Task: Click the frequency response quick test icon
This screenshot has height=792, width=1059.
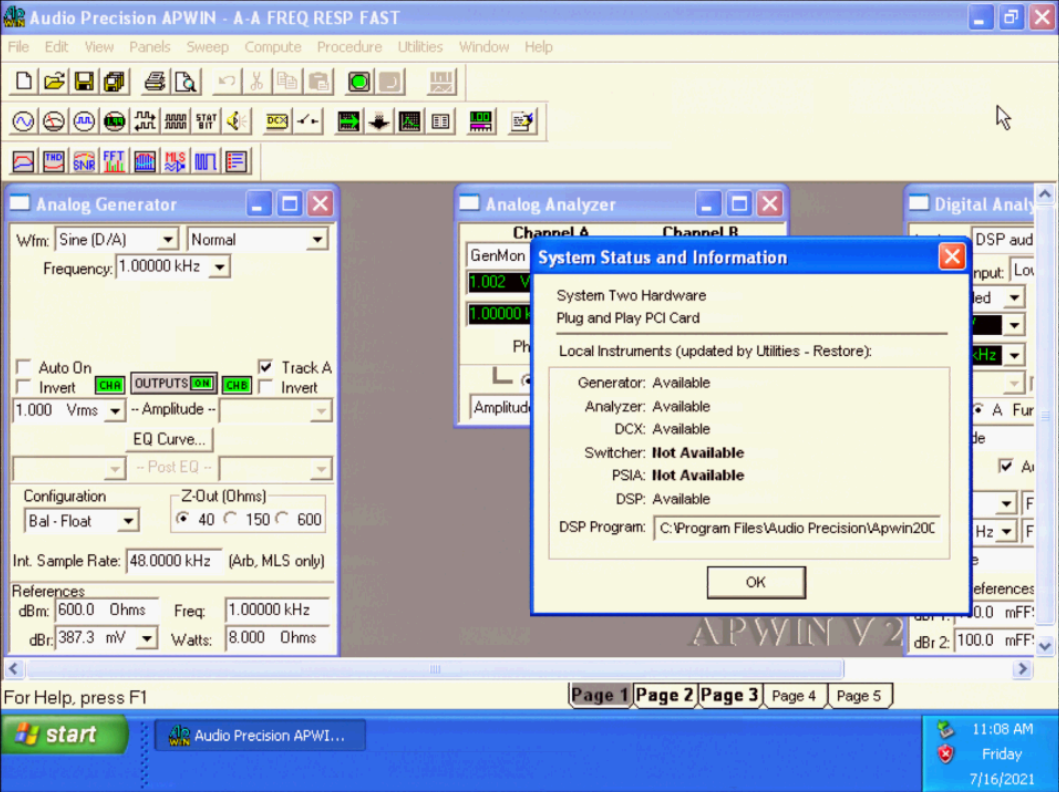Action: click(x=24, y=161)
